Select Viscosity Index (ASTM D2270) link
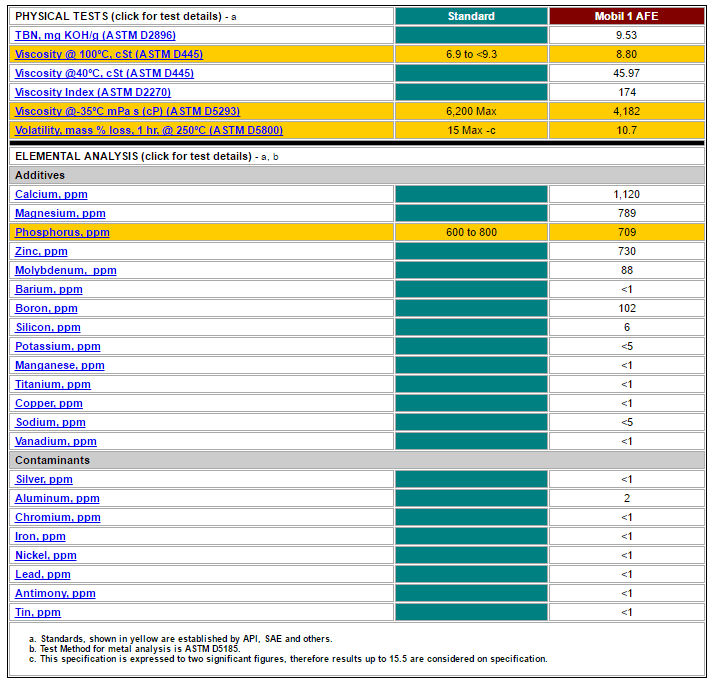This screenshot has height=682, width=713. (93, 92)
